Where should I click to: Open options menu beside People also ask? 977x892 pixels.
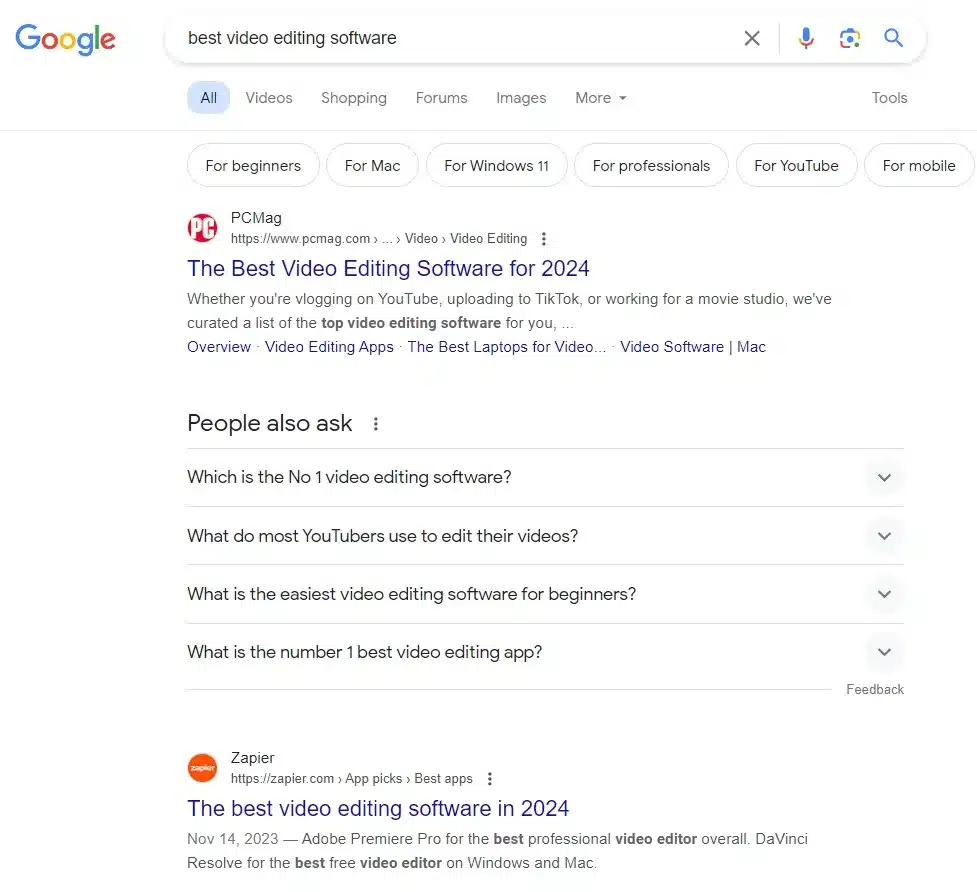click(374, 424)
